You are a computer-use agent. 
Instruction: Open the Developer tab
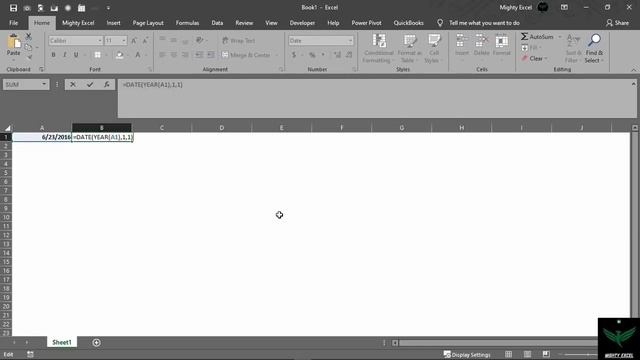(x=302, y=23)
